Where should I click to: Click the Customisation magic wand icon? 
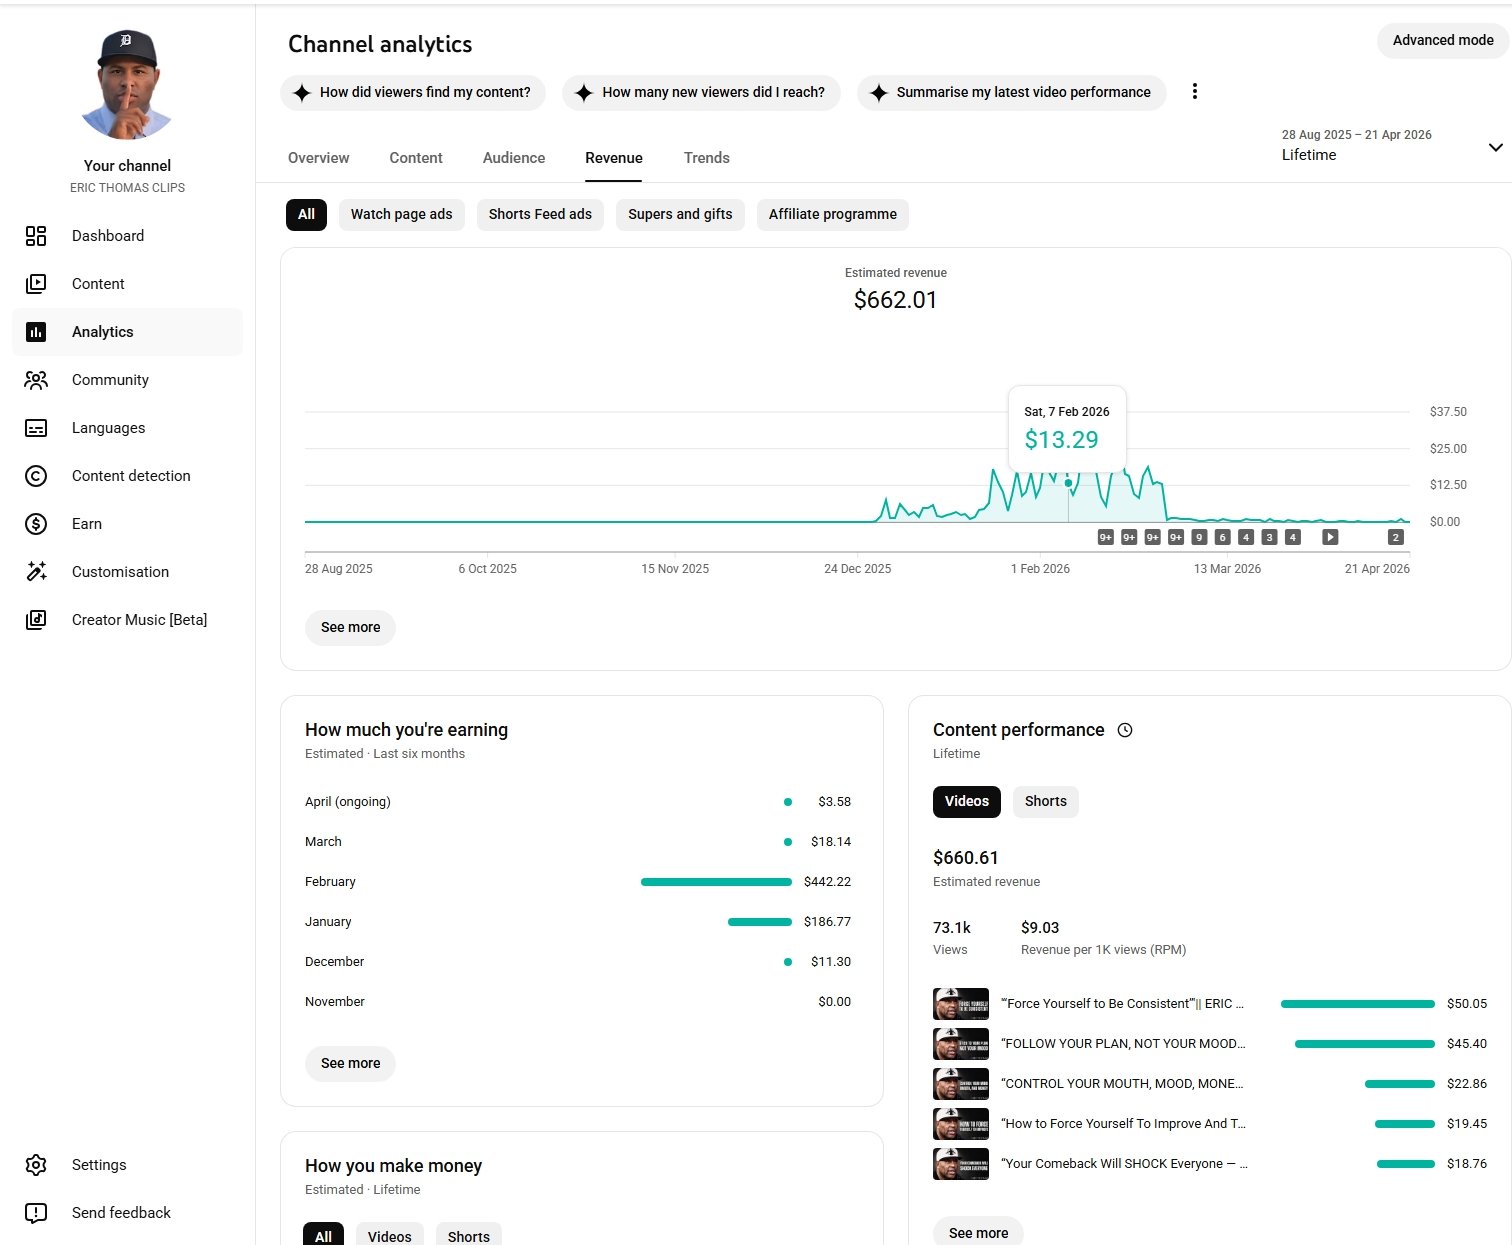tap(36, 572)
